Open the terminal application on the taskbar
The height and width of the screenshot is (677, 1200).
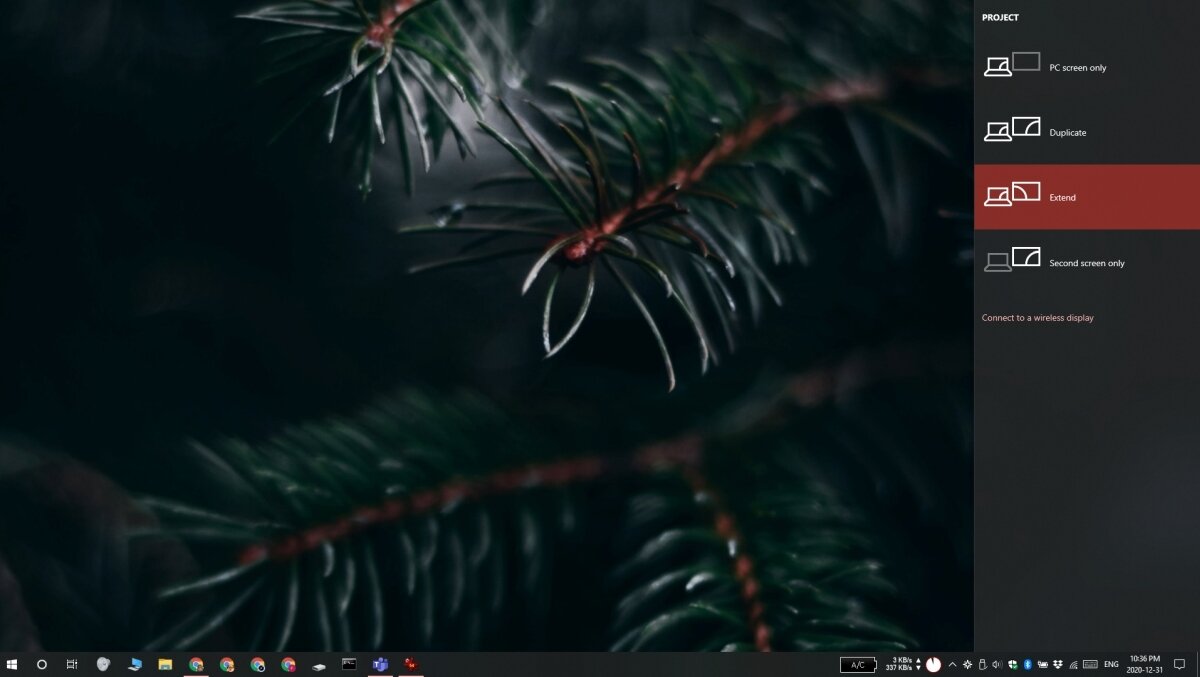[x=348, y=663]
